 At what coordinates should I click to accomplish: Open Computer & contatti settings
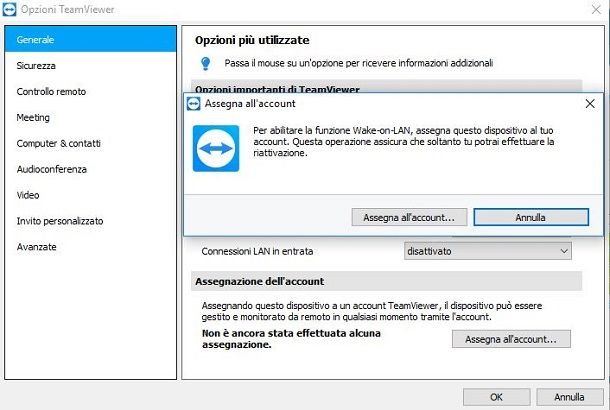pos(90,143)
